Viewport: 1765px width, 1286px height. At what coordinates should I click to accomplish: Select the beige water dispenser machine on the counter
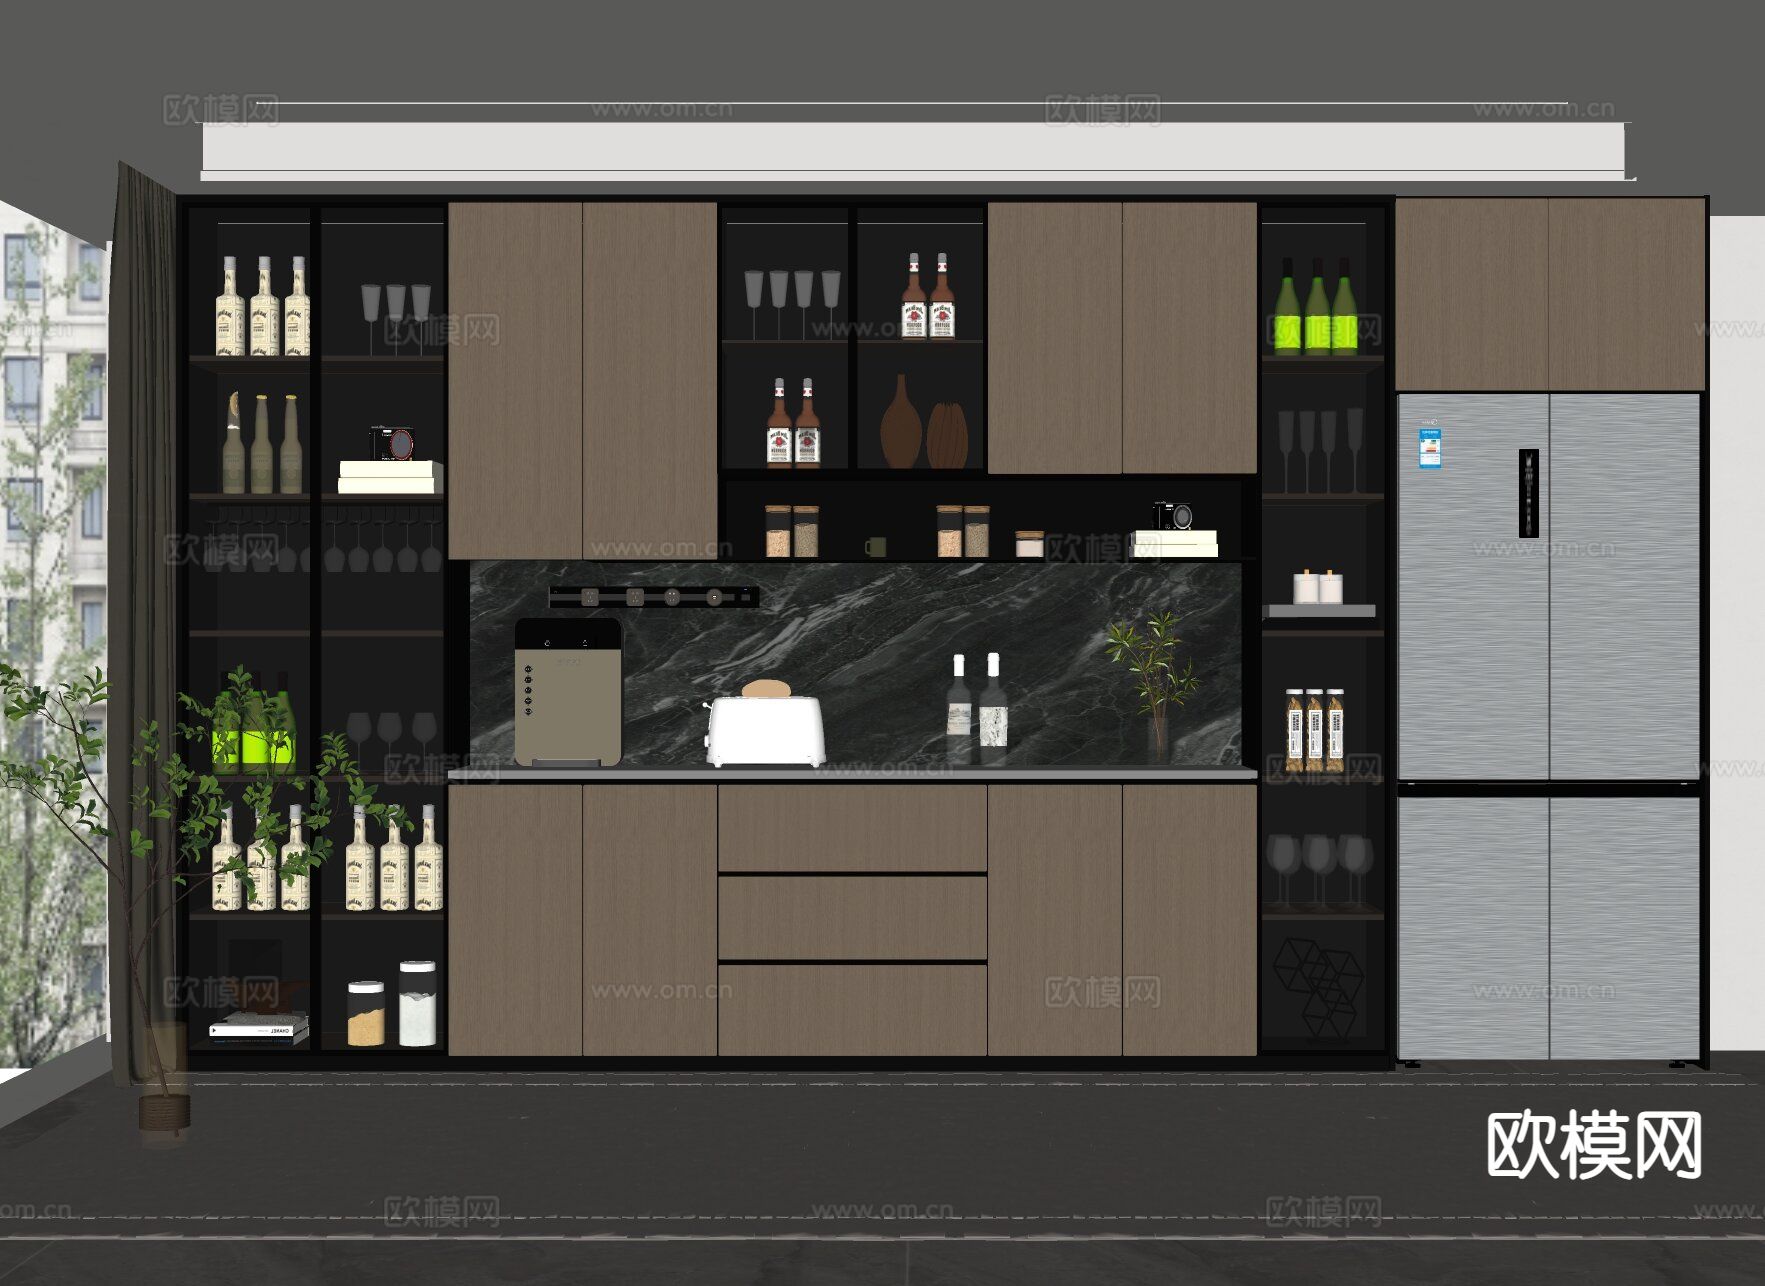(568, 692)
